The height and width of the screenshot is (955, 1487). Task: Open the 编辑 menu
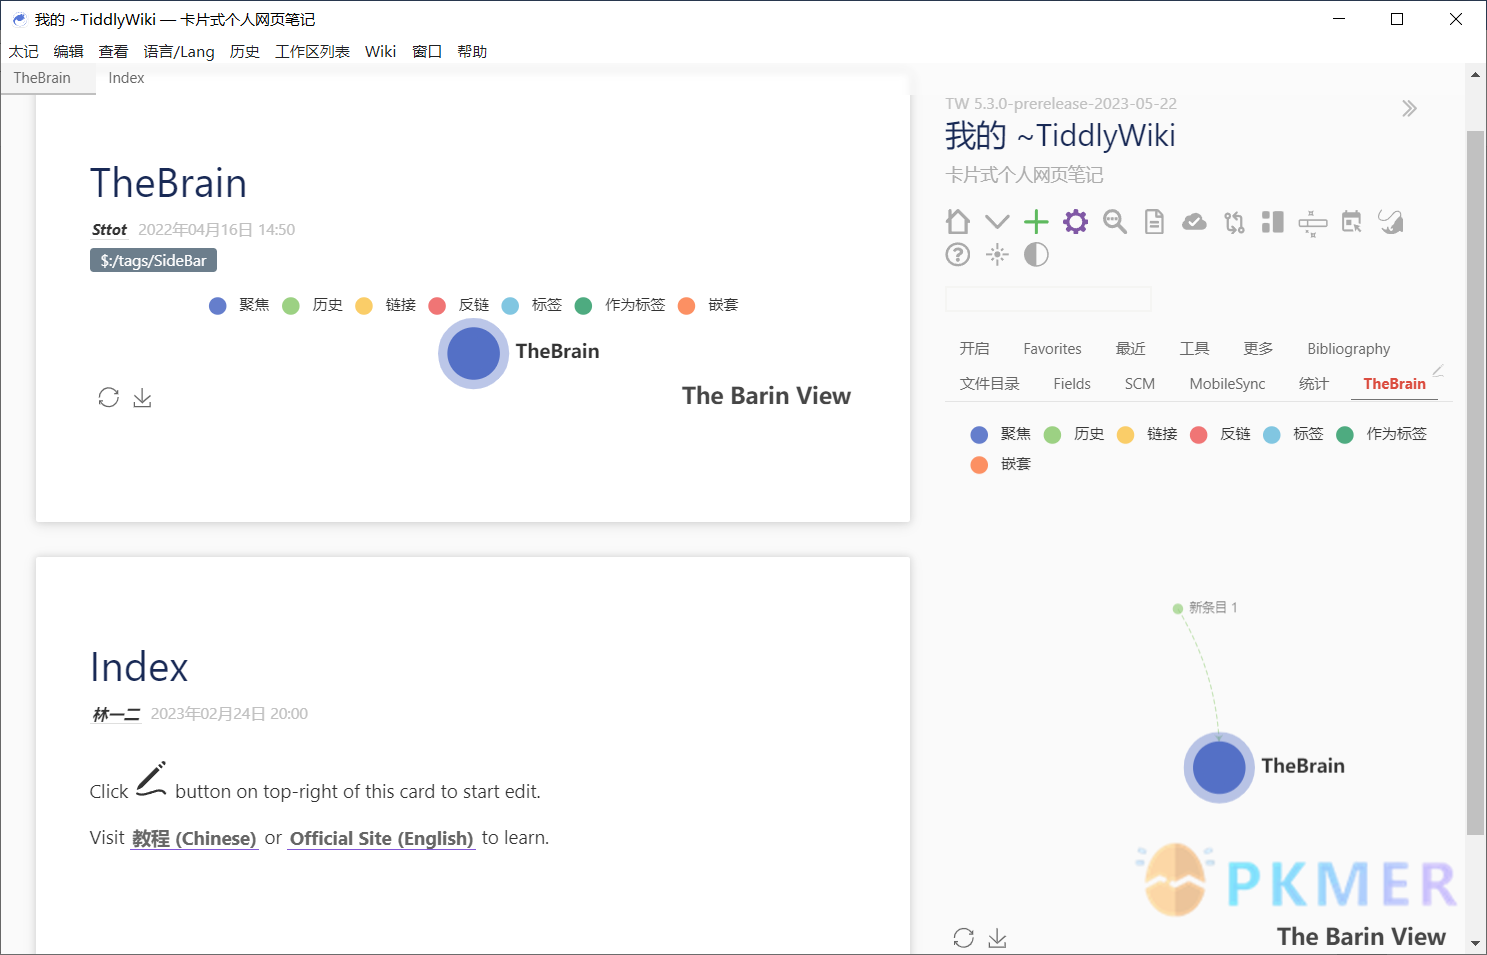click(x=69, y=51)
